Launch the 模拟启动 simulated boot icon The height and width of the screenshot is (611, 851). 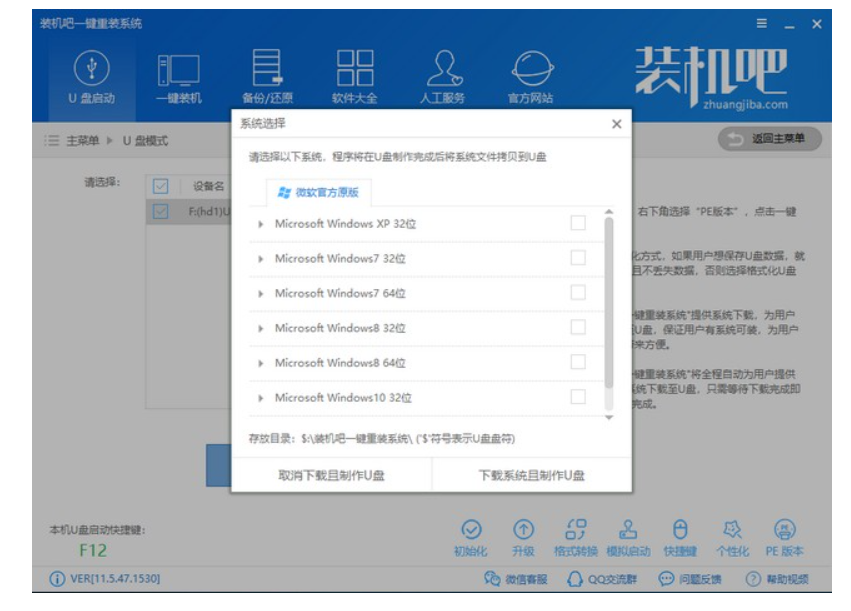click(628, 538)
